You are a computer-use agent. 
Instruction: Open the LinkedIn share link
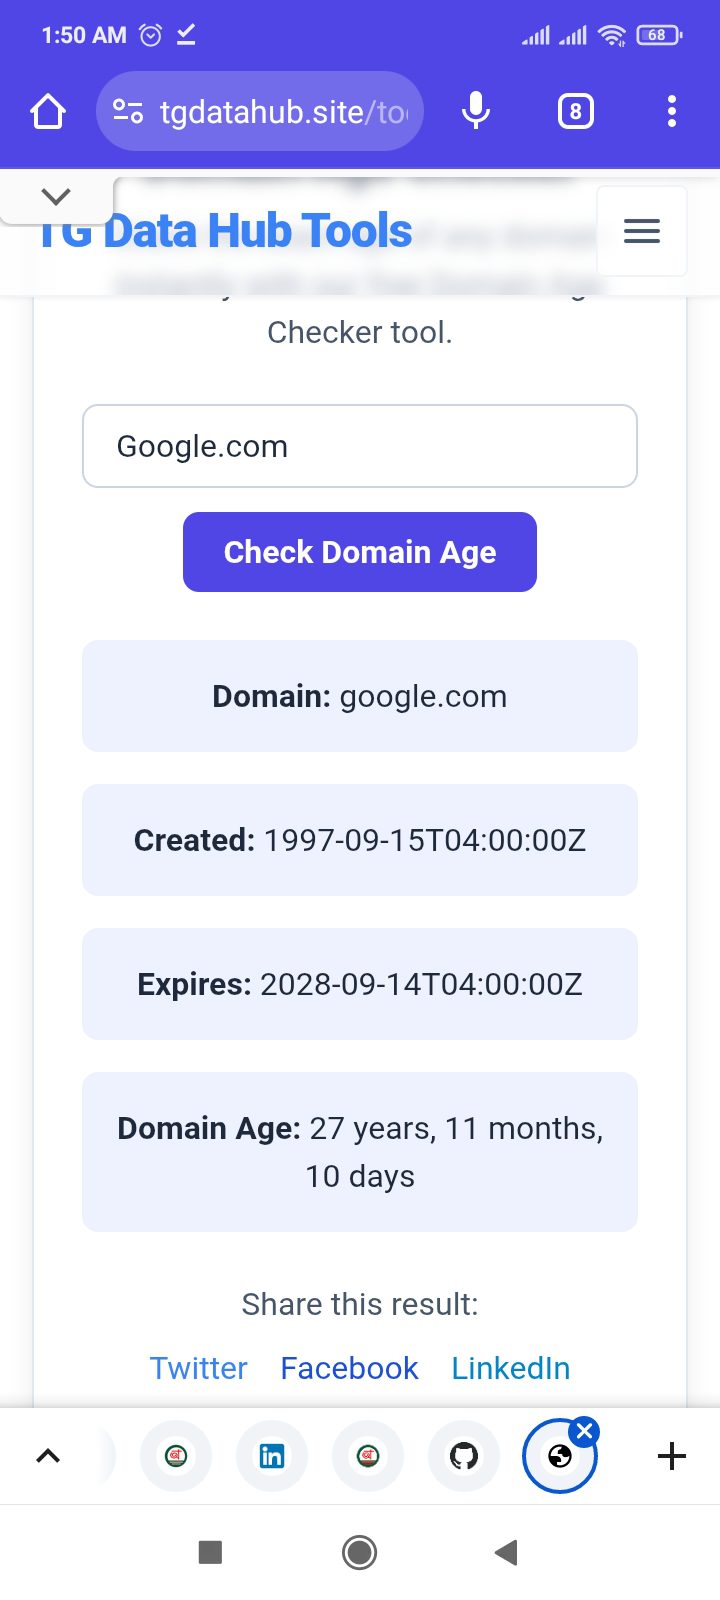(x=510, y=1367)
